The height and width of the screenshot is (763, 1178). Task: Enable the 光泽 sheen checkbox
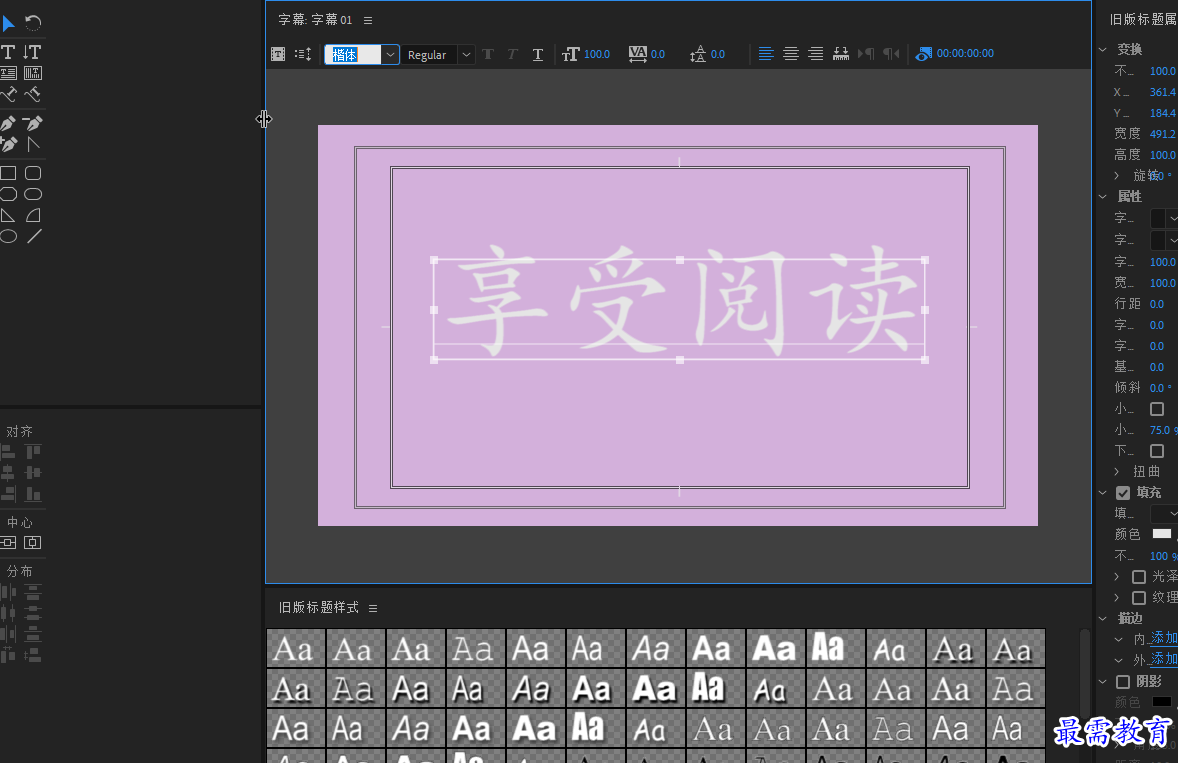pos(1139,577)
